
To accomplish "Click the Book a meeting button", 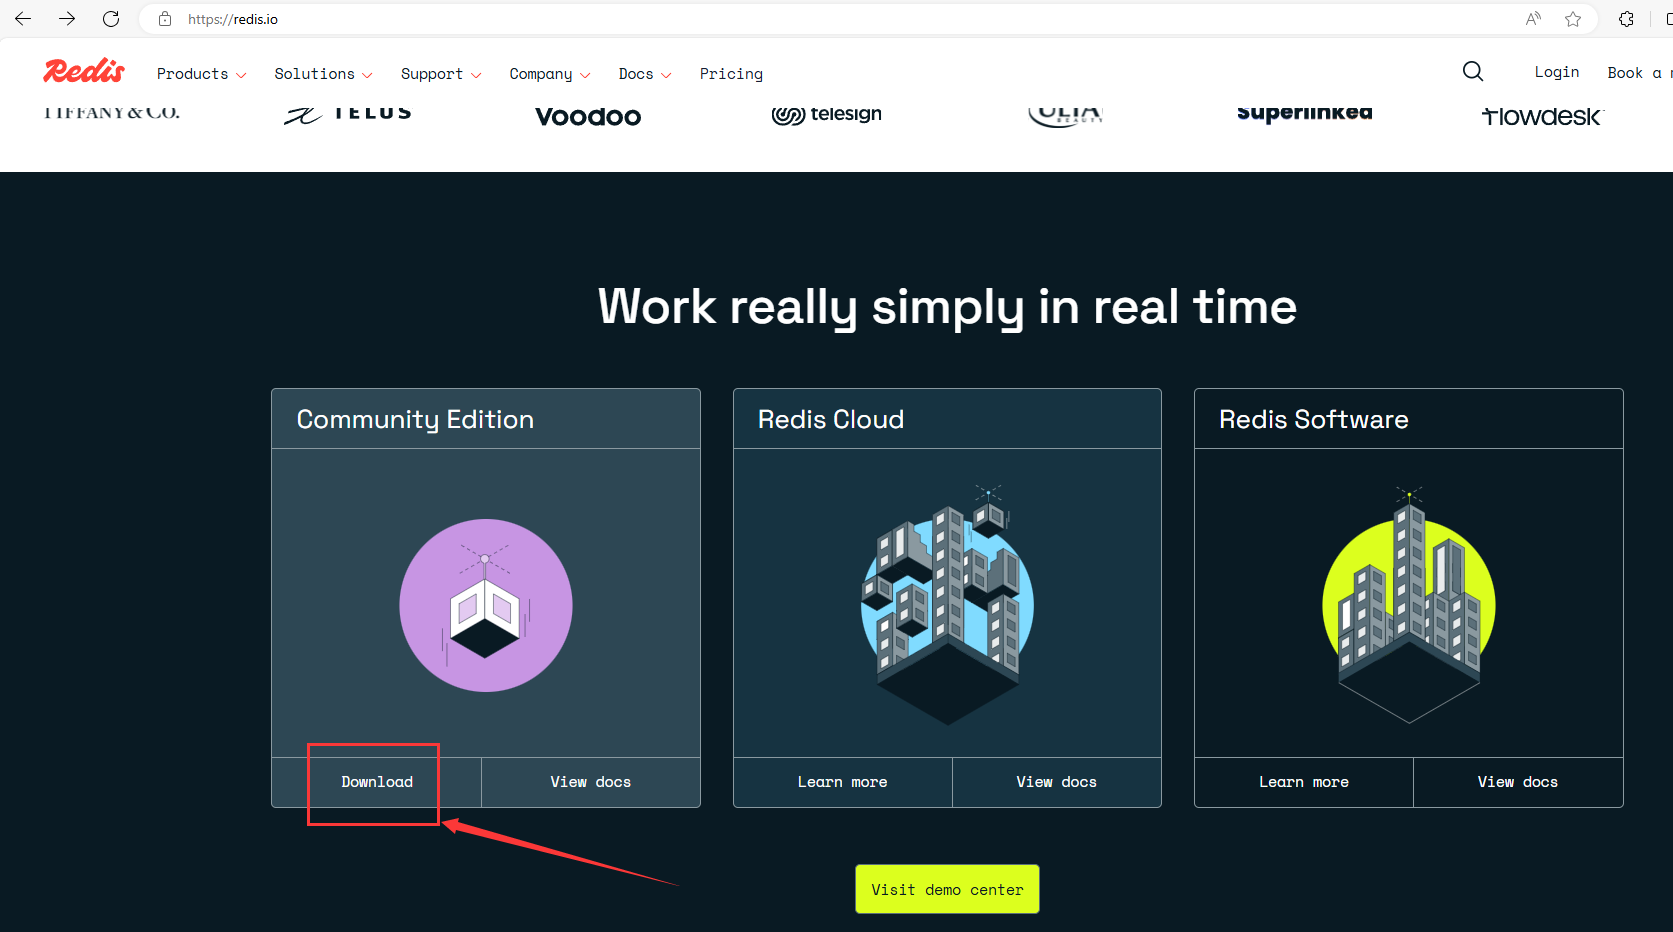I will 1639,73.
